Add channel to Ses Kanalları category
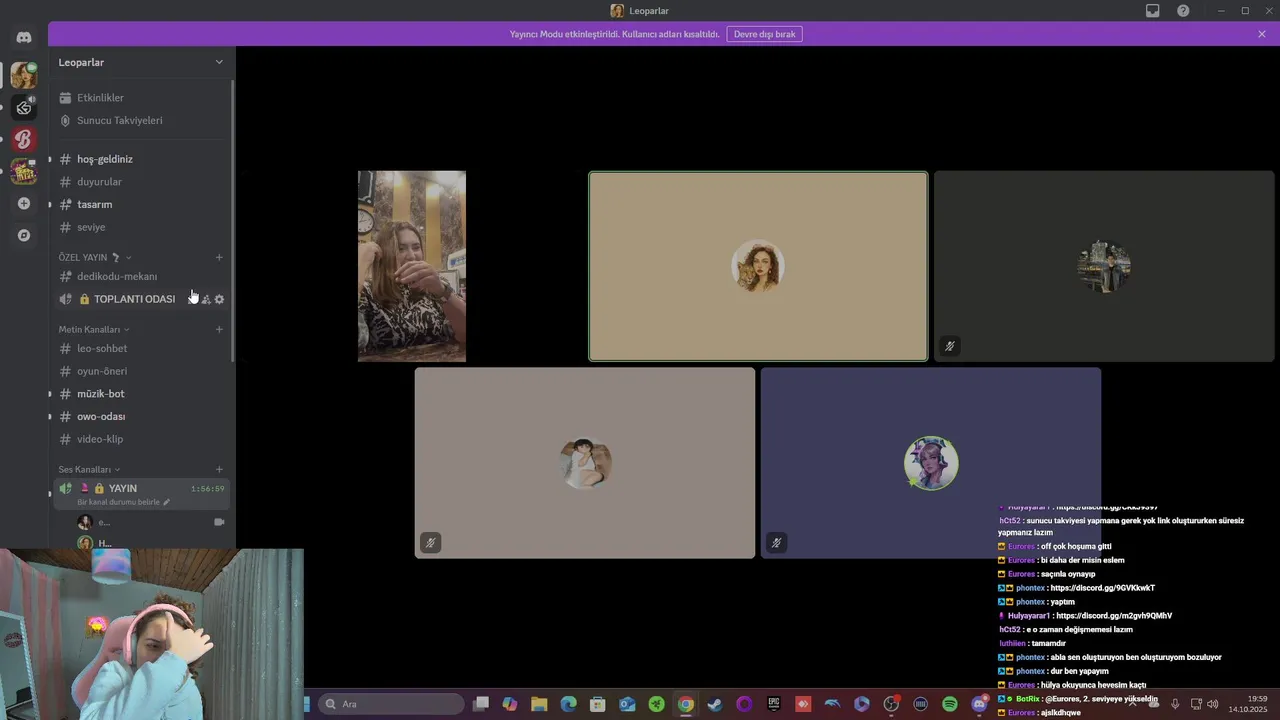The image size is (1280, 720). 219,469
